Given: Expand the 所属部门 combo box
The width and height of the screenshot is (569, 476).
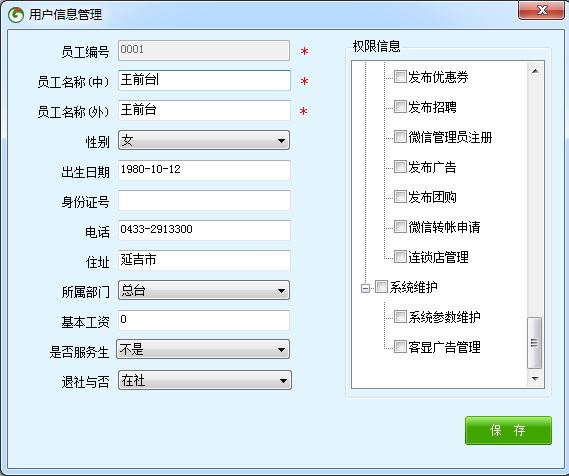Looking at the screenshot, I should (204, 290).
